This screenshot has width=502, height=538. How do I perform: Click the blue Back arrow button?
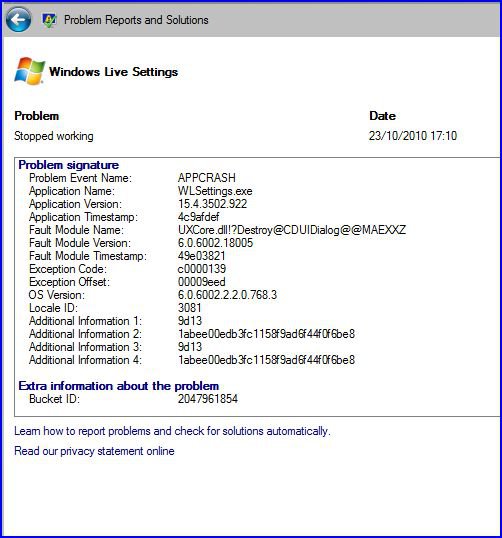[19, 20]
